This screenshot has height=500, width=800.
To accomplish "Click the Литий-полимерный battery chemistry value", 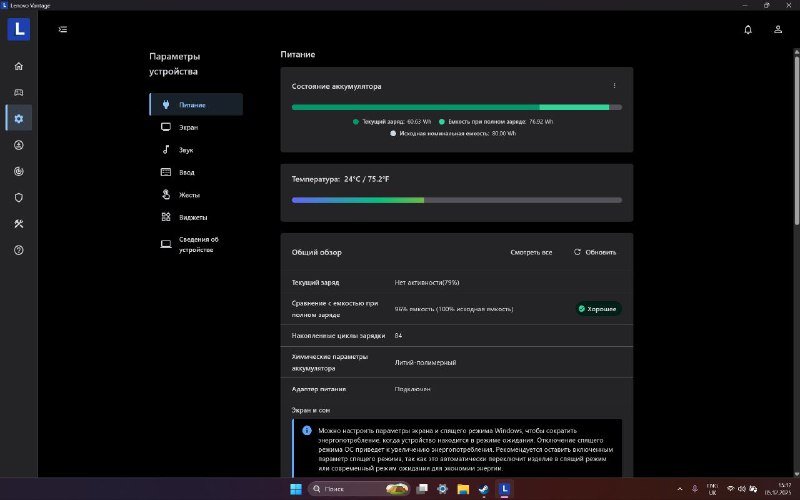I will [425, 362].
